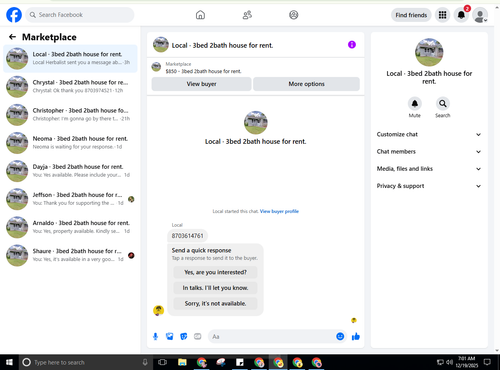
Task: Record a voice clip with the microphone icon
Action: tap(155, 337)
